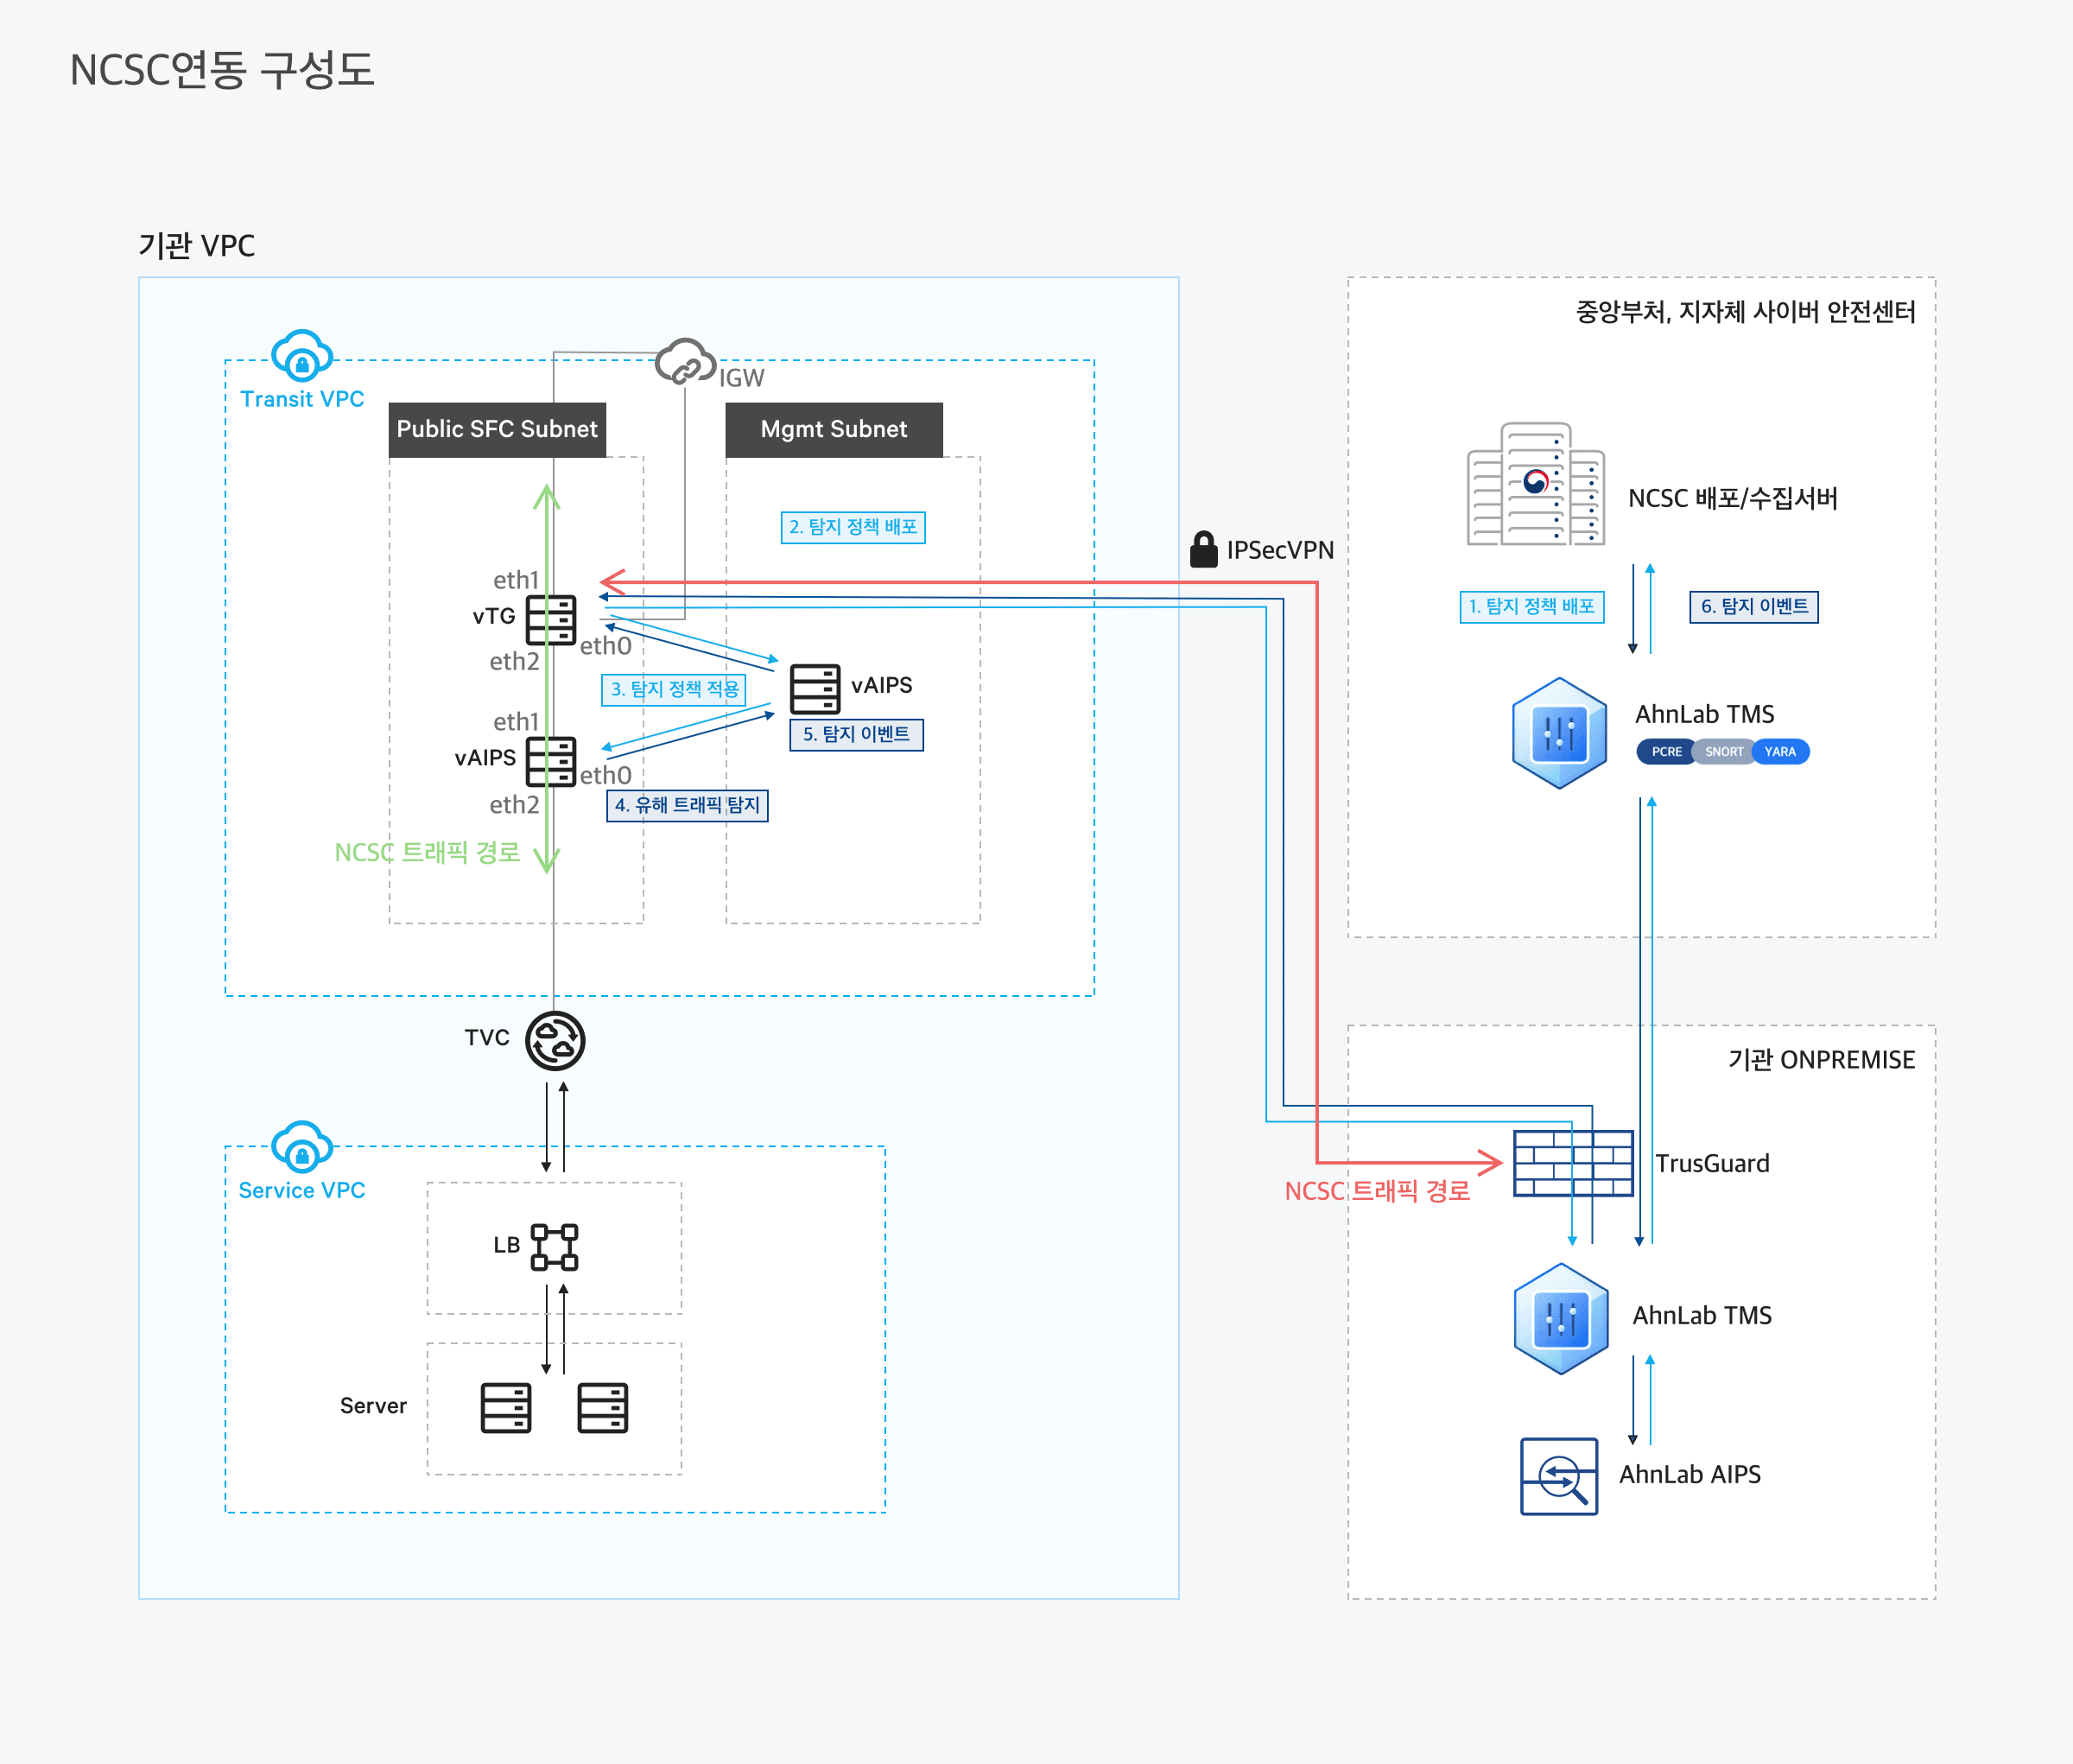This screenshot has width=2073, height=1764.
Task: Click the Transit VPC cloud lock icon
Action: point(301,357)
